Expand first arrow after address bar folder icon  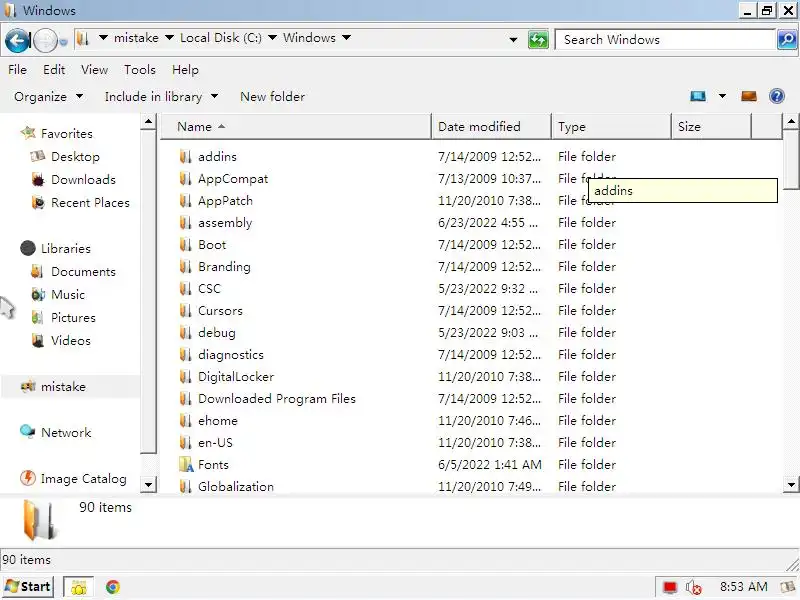coord(103,38)
